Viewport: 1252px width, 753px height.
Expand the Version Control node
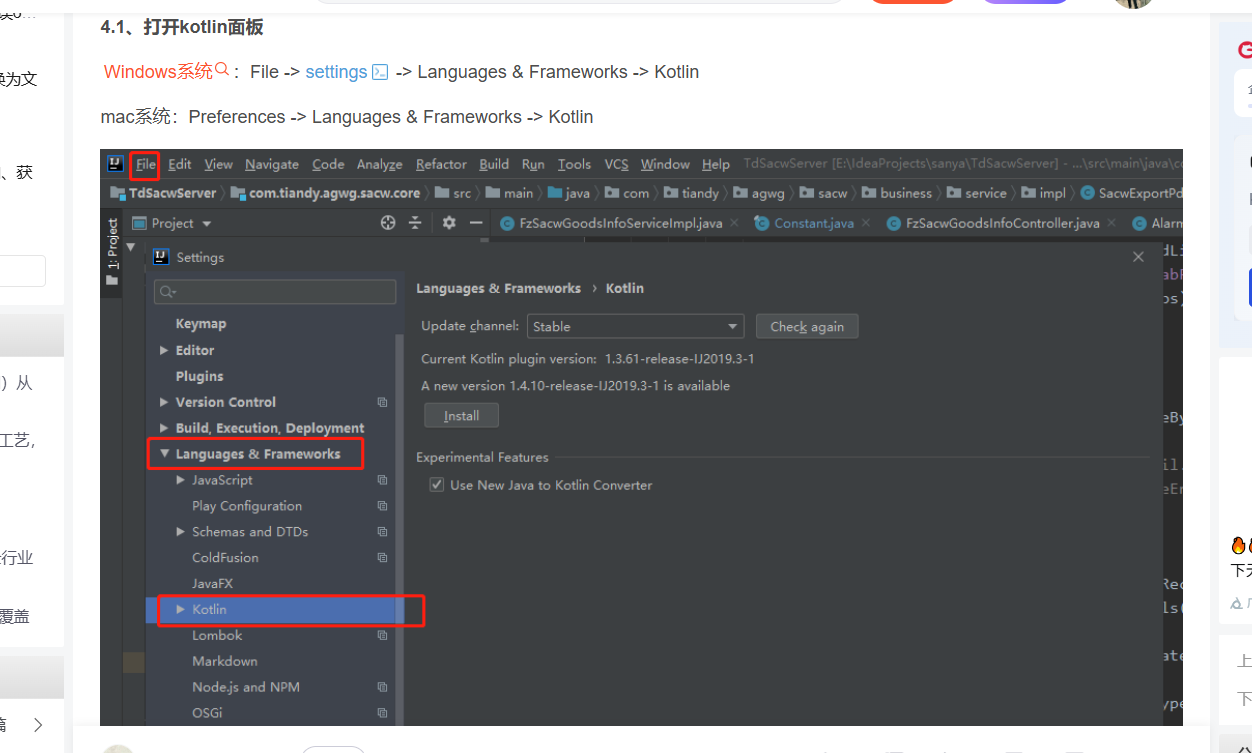(x=164, y=402)
